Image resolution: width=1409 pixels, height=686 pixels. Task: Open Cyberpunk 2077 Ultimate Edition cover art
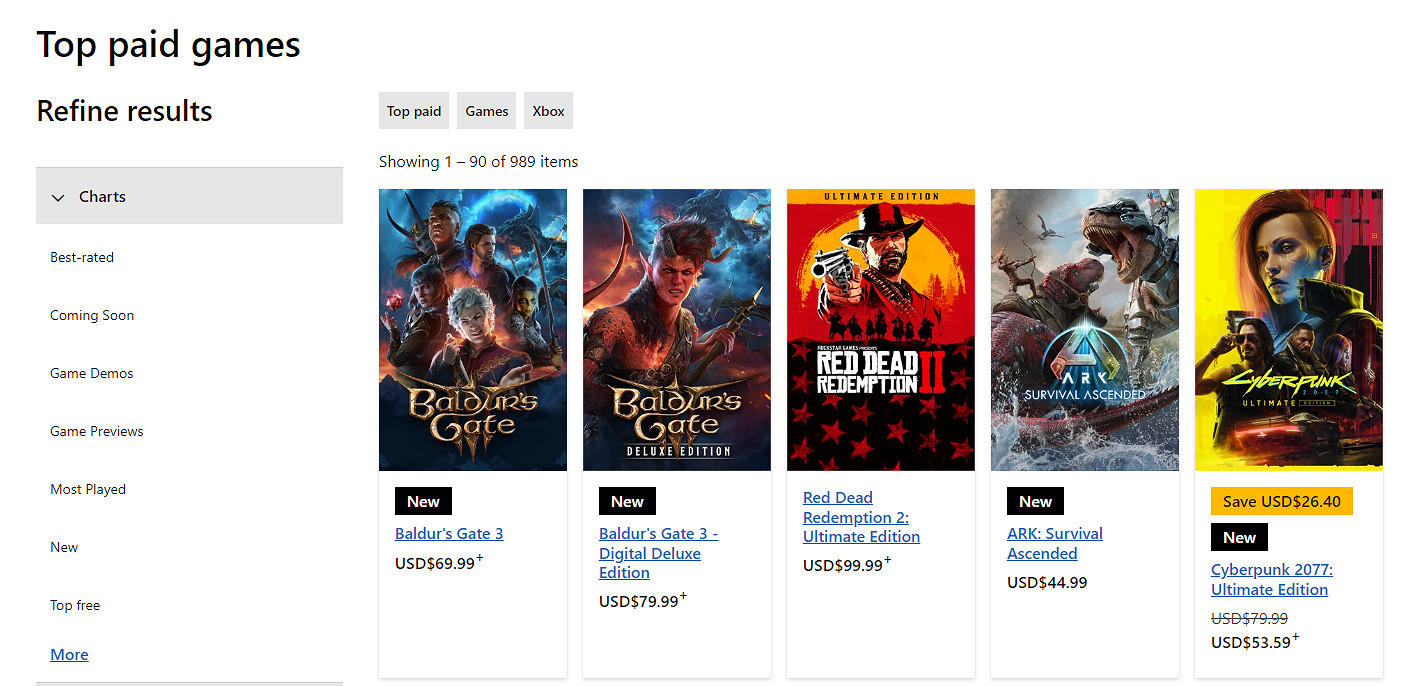[x=1289, y=329]
